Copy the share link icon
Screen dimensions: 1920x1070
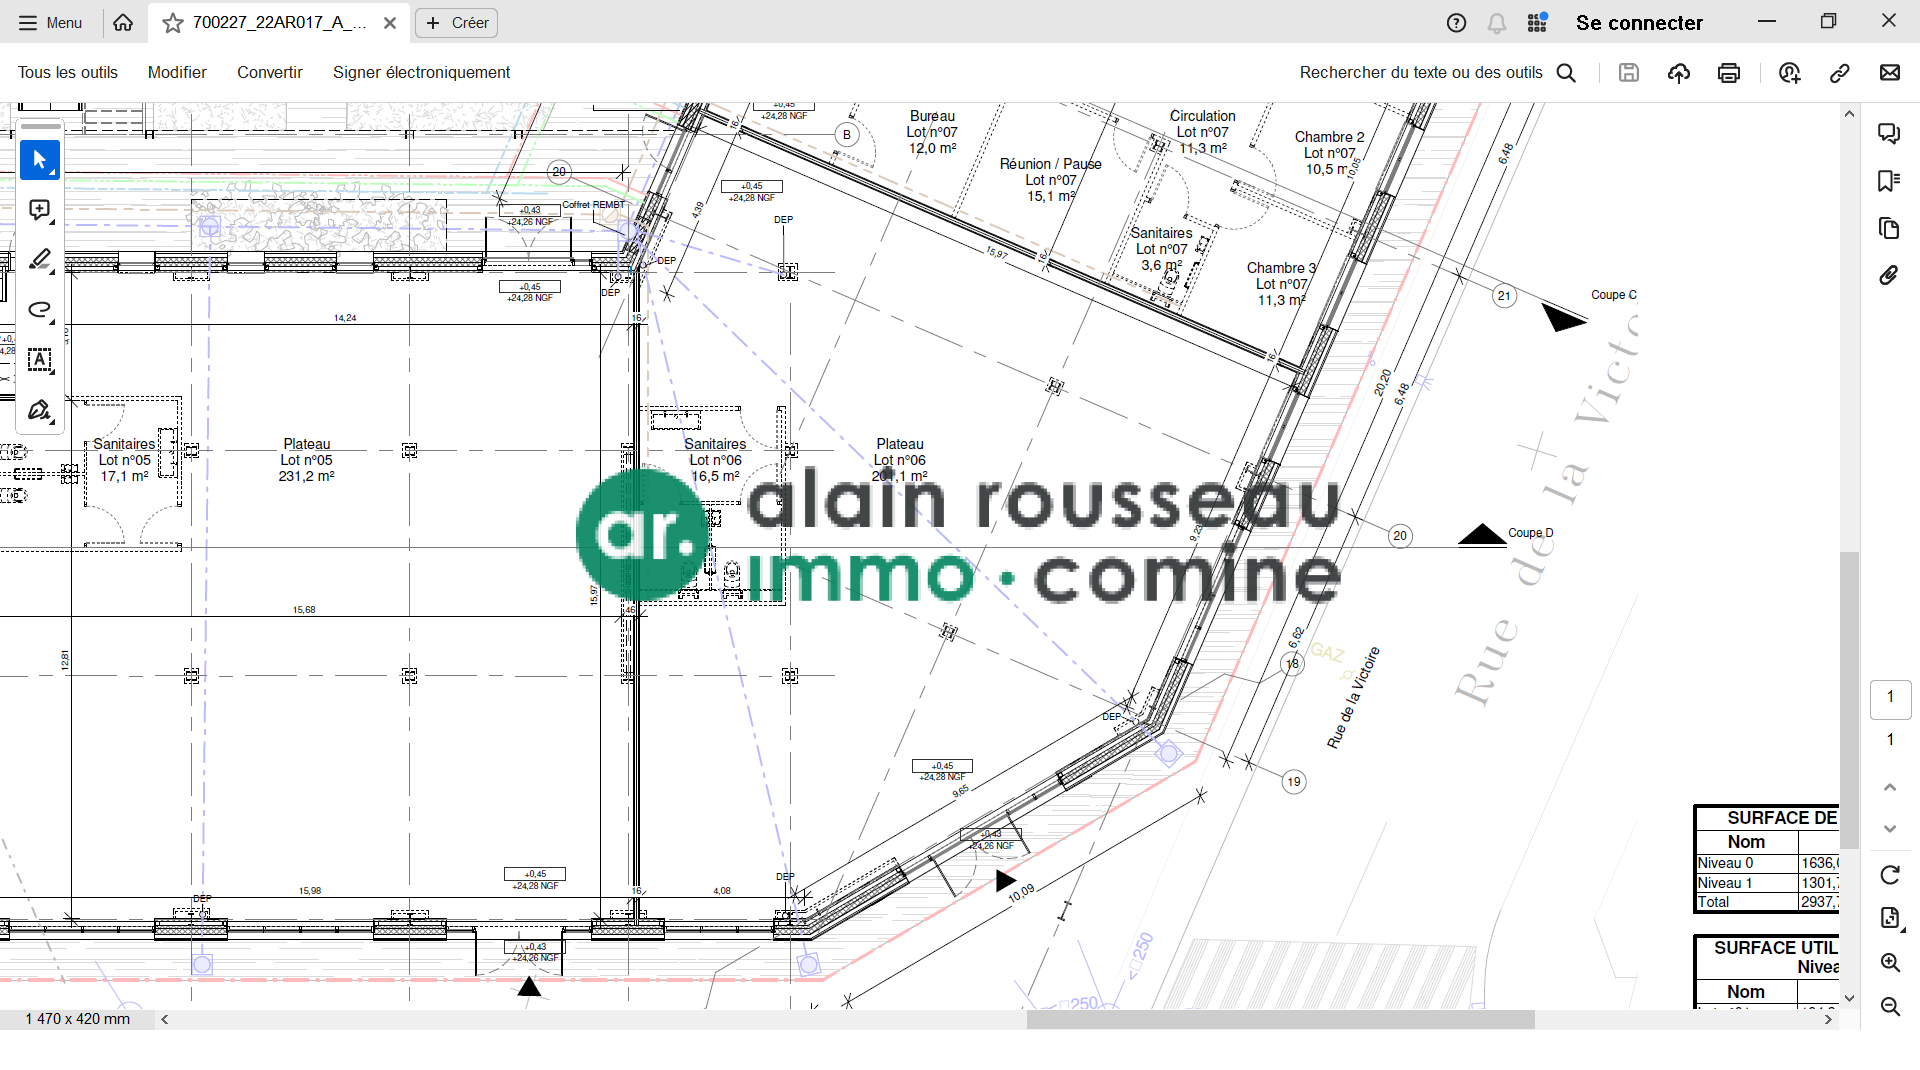pyautogui.click(x=1839, y=72)
